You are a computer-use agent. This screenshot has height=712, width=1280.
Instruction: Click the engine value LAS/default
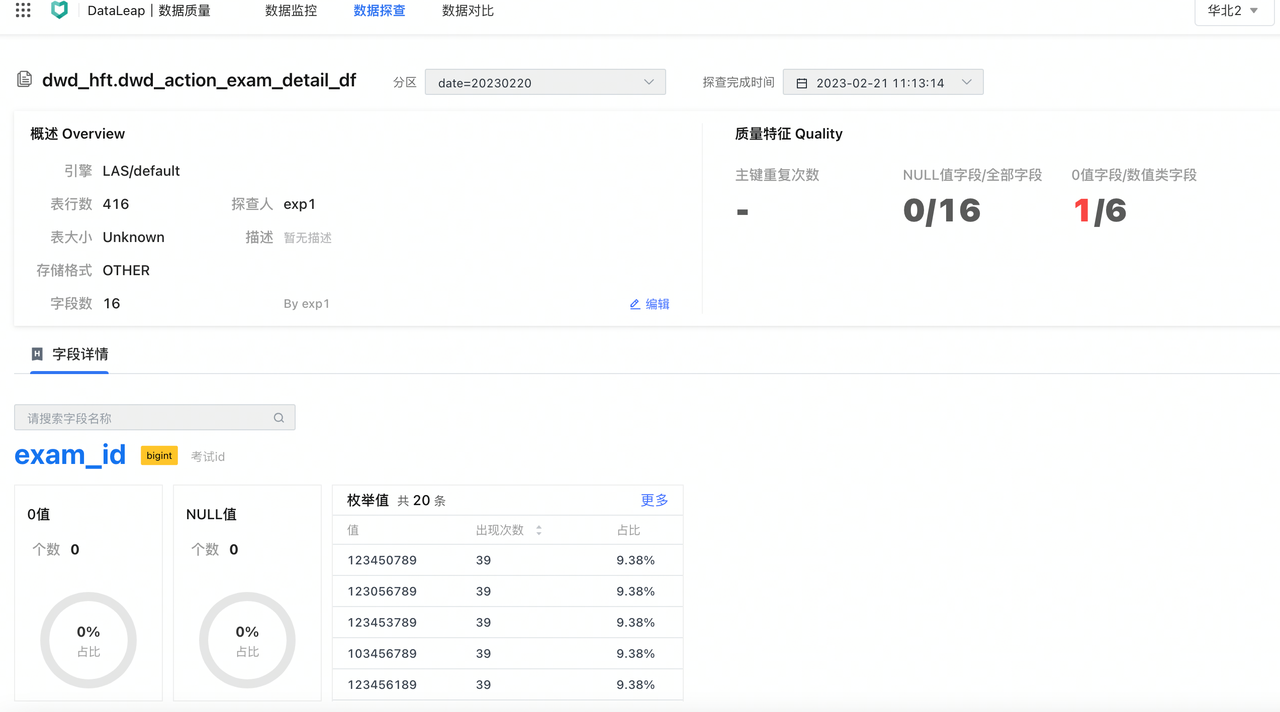[141, 171]
